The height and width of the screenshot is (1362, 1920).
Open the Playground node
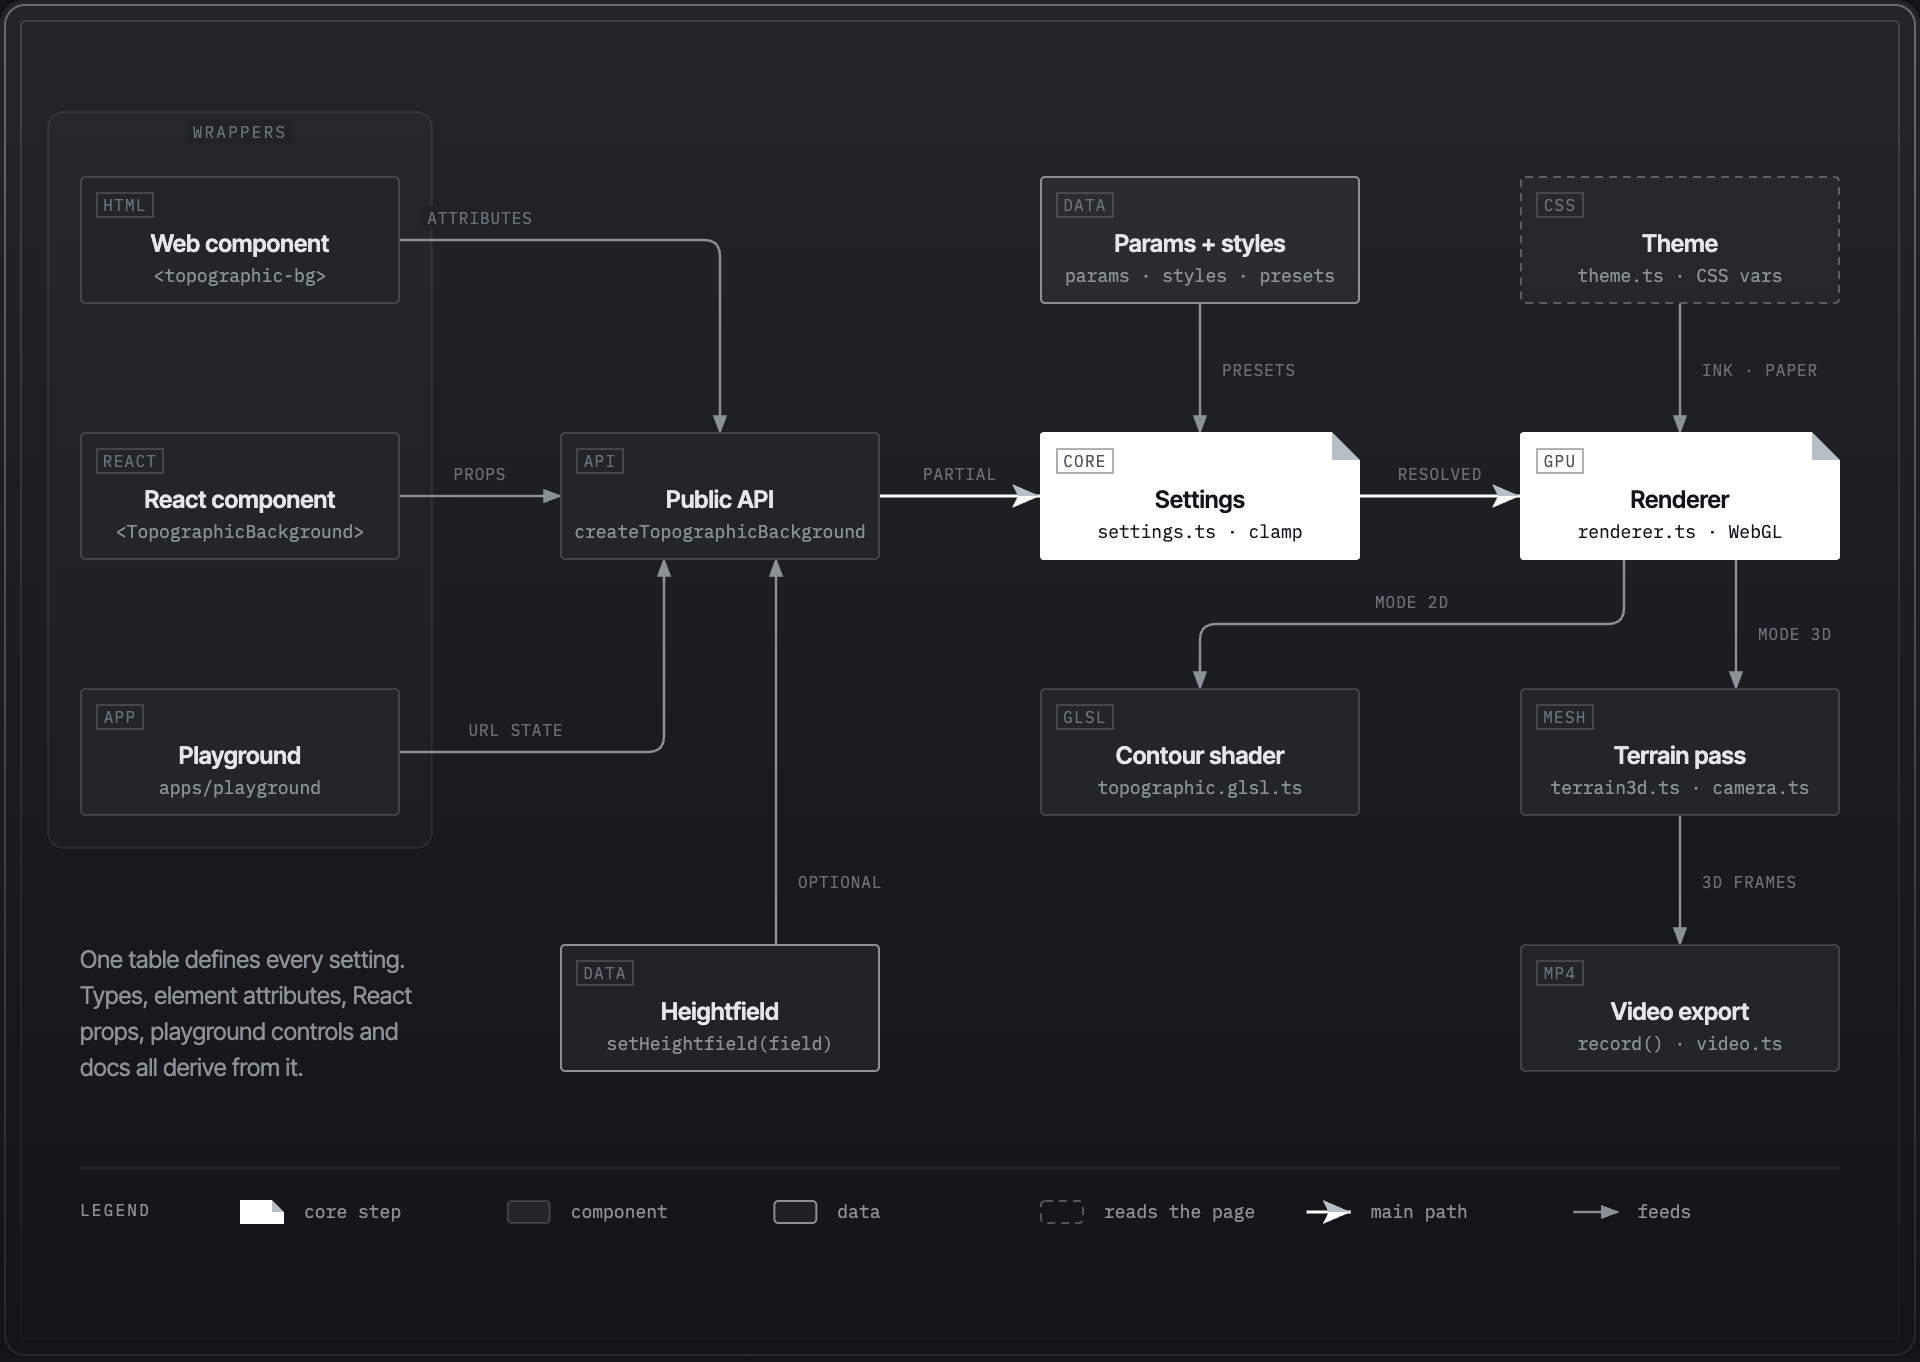(240, 752)
